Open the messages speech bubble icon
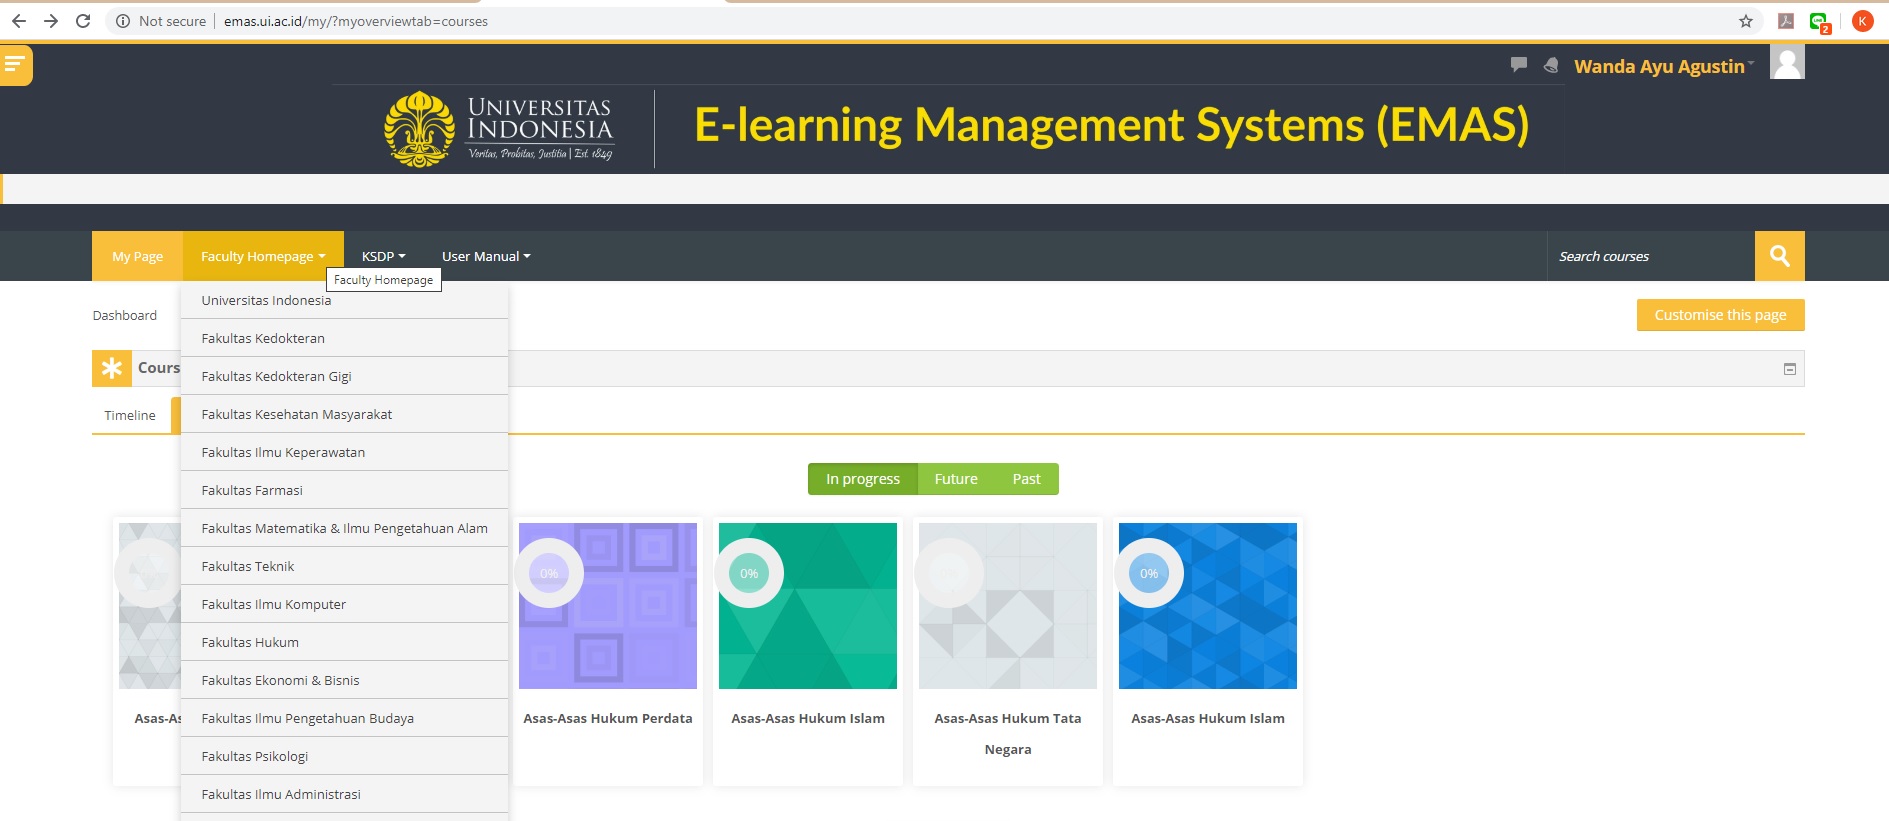Image resolution: width=1889 pixels, height=821 pixels. 1519,65
